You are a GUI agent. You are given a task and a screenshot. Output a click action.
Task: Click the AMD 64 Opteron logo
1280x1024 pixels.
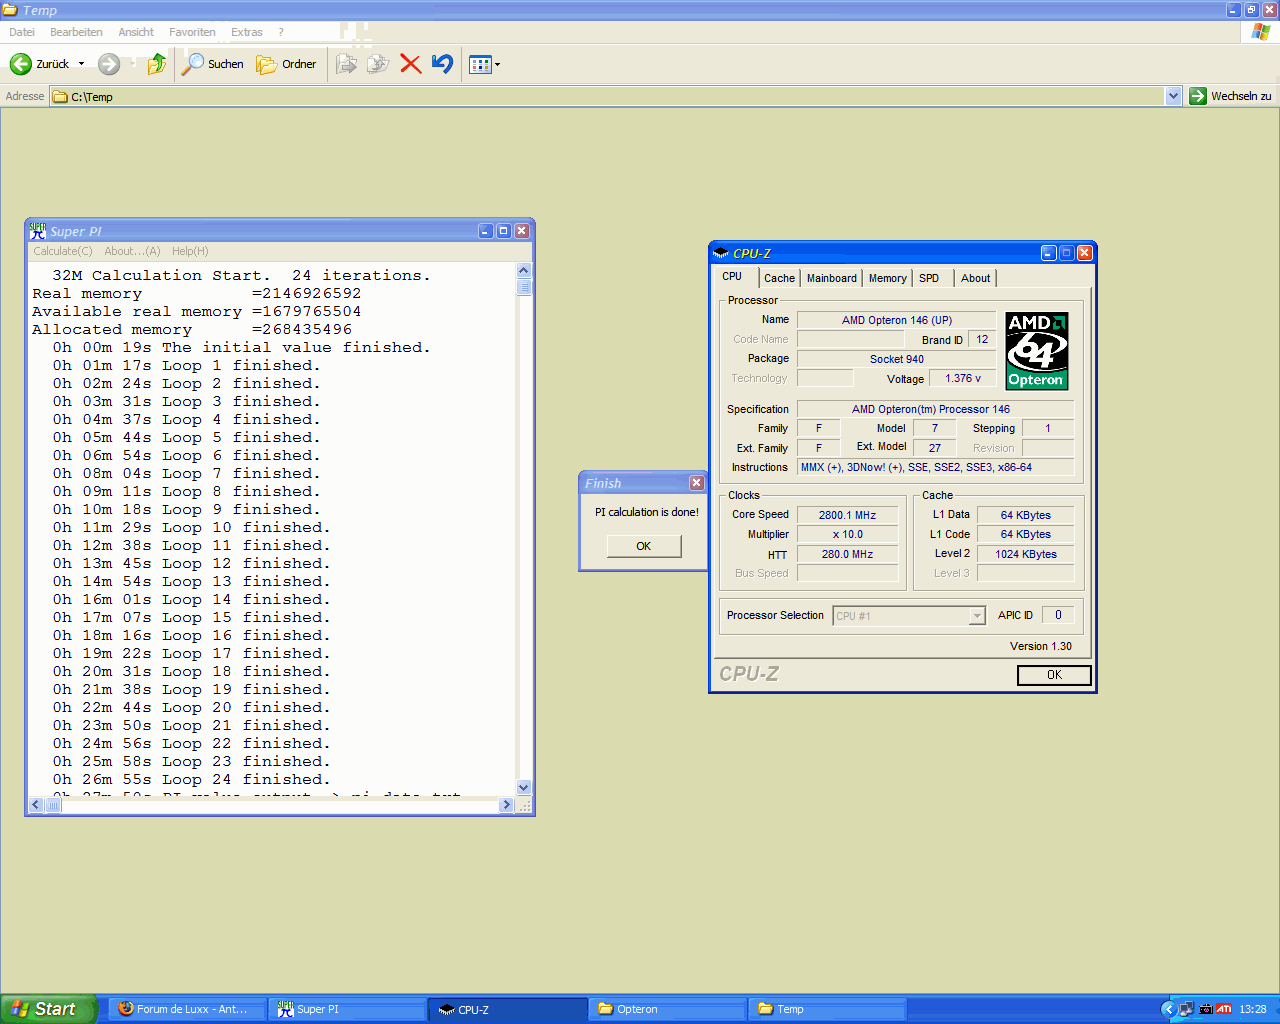[1037, 351]
